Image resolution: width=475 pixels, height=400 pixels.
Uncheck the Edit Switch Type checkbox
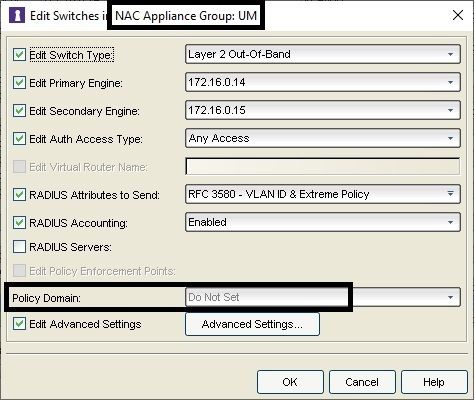coord(19,55)
